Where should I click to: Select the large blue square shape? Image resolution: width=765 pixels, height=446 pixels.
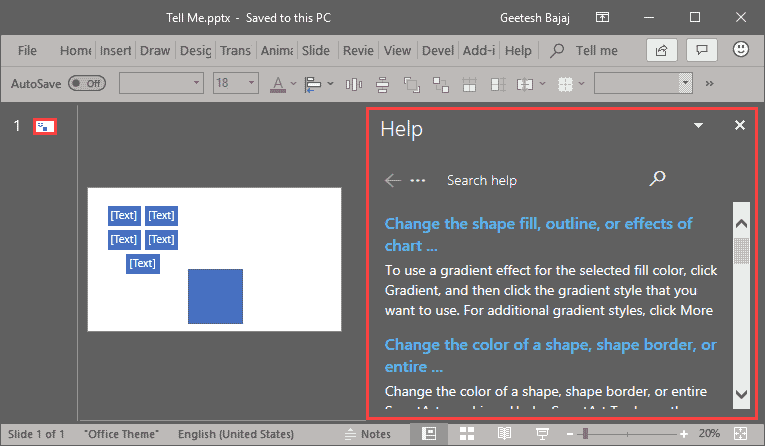(x=215, y=296)
